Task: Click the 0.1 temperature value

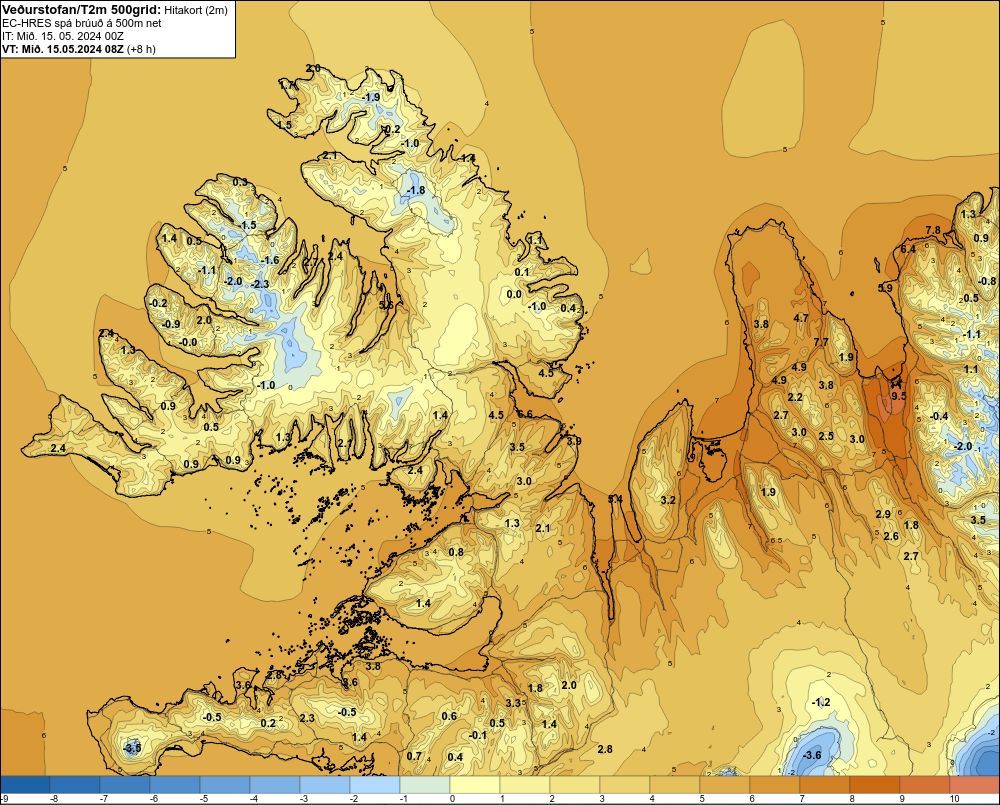Action: [x=522, y=272]
